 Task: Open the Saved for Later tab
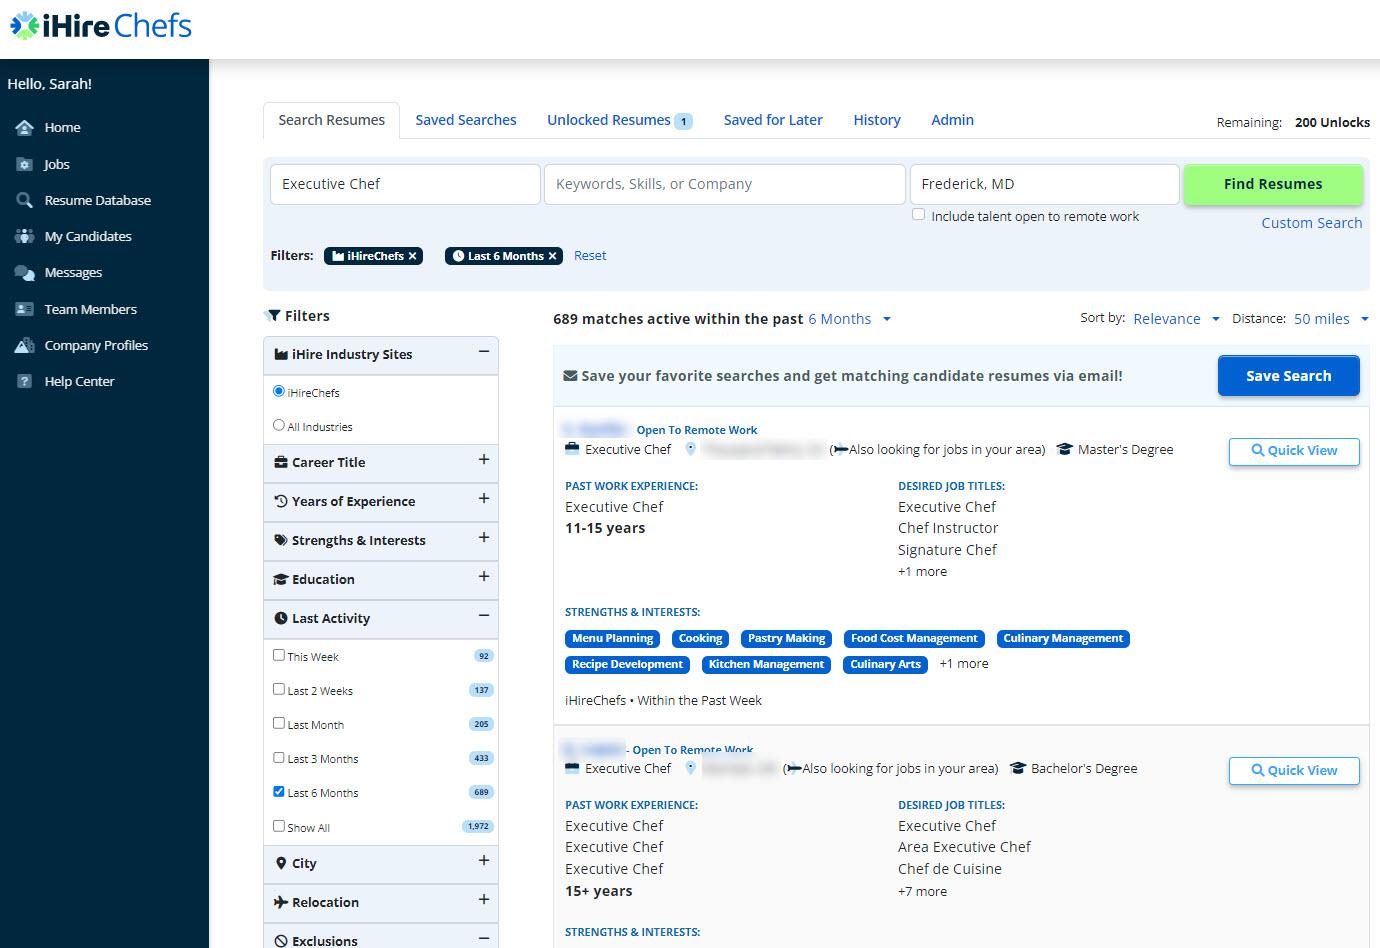coord(773,120)
